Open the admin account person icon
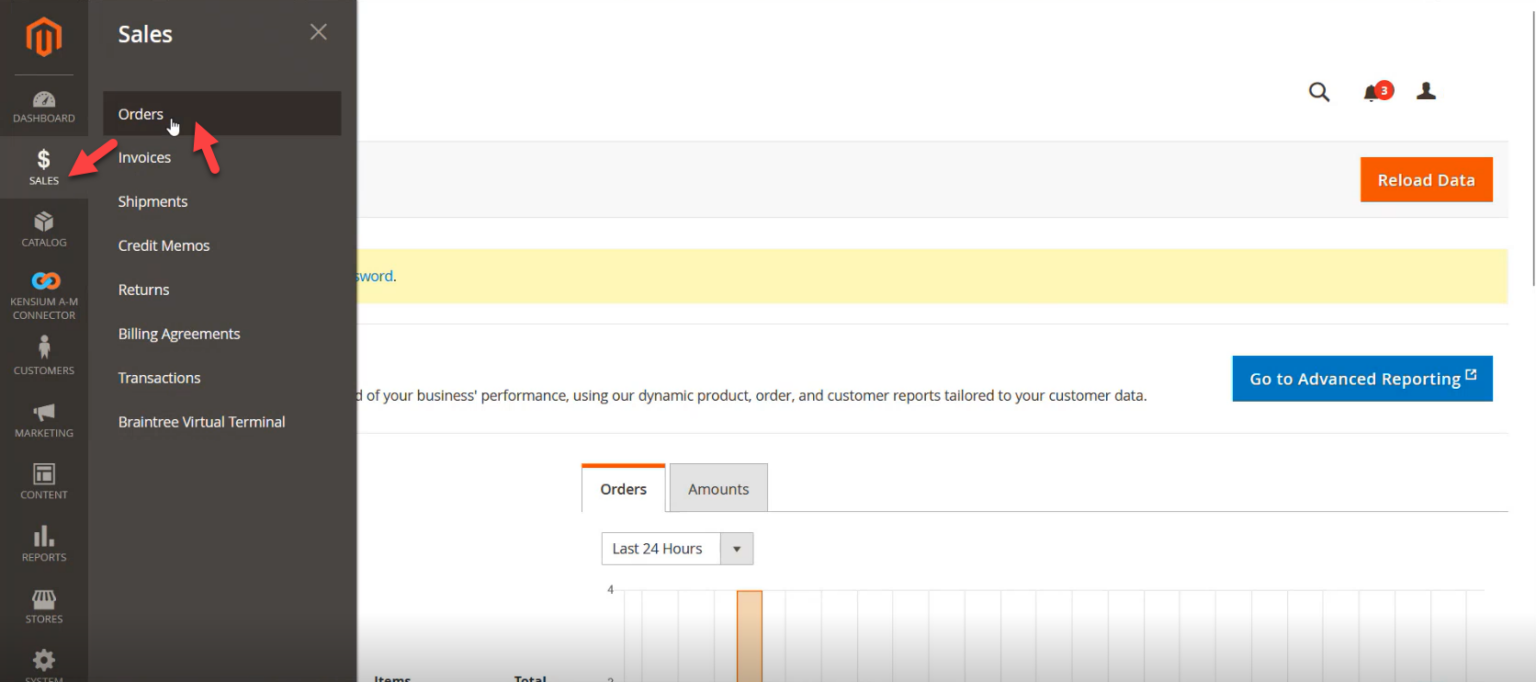Viewport: 1536px width, 682px height. 1425,91
